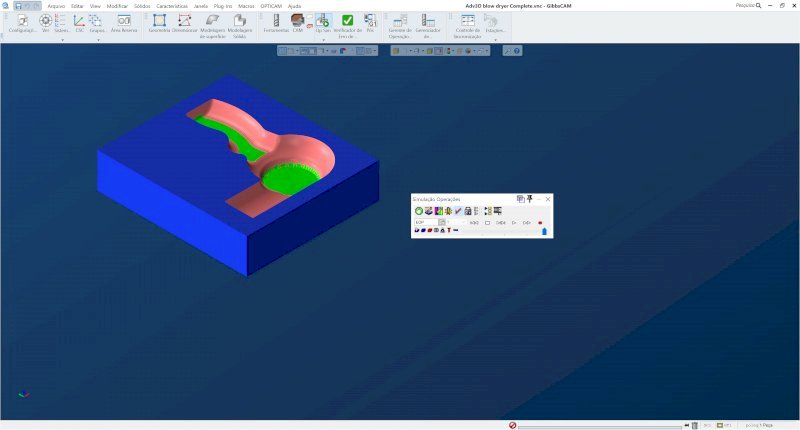Expand the Op Sim dropdown arrow
This screenshot has height=430, width=800.
(323, 40)
